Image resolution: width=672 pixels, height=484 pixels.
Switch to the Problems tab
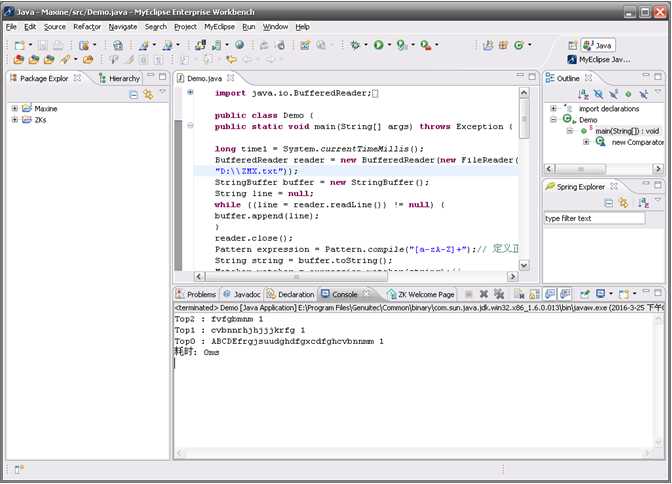pyautogui.click(x=196, y=295)
